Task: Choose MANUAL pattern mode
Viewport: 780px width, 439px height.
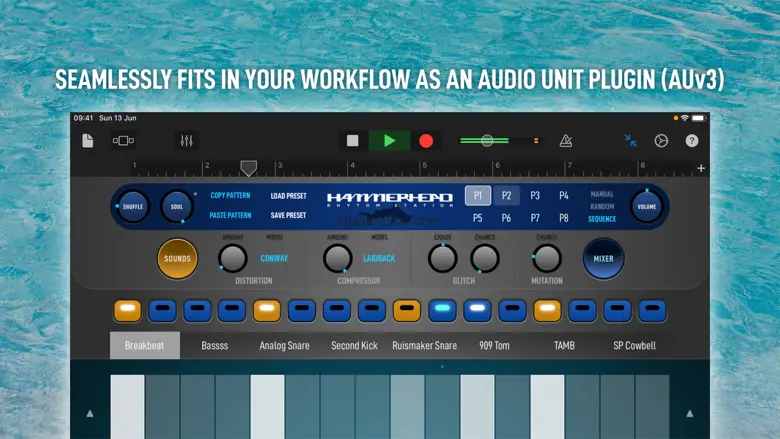Action: tap(602, 194)
